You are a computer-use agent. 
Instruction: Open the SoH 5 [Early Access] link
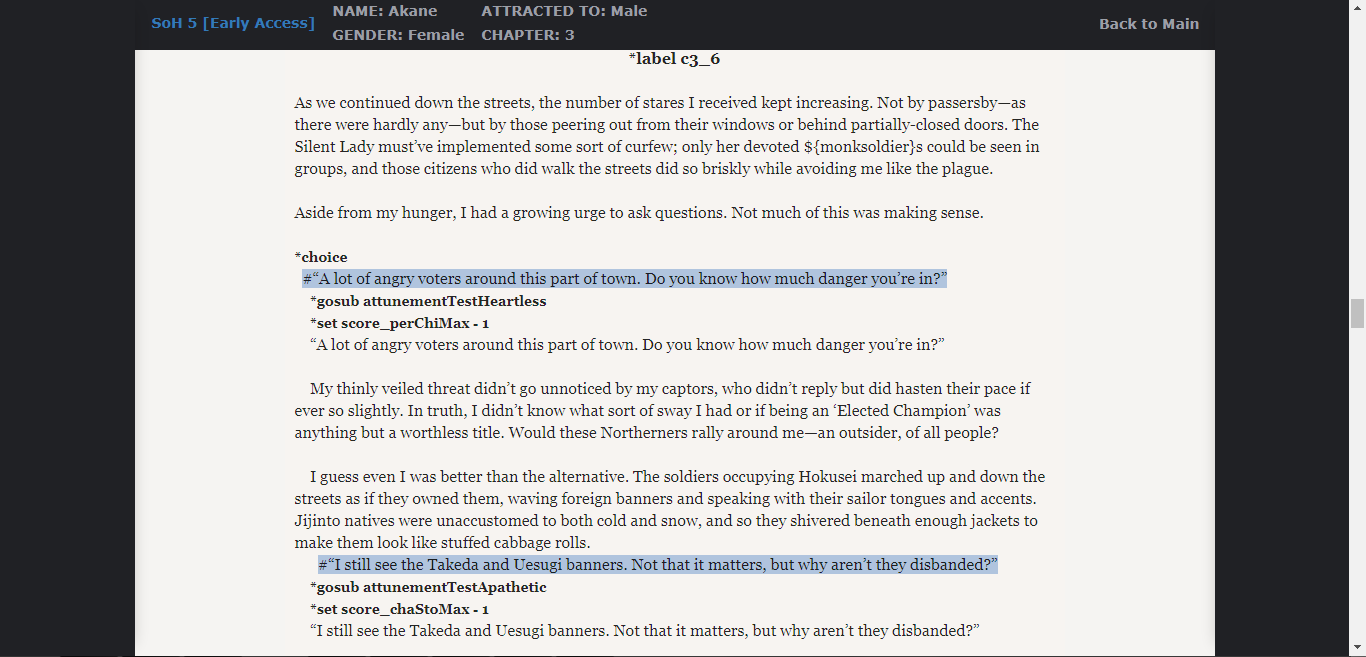click(x=233, y=23)
